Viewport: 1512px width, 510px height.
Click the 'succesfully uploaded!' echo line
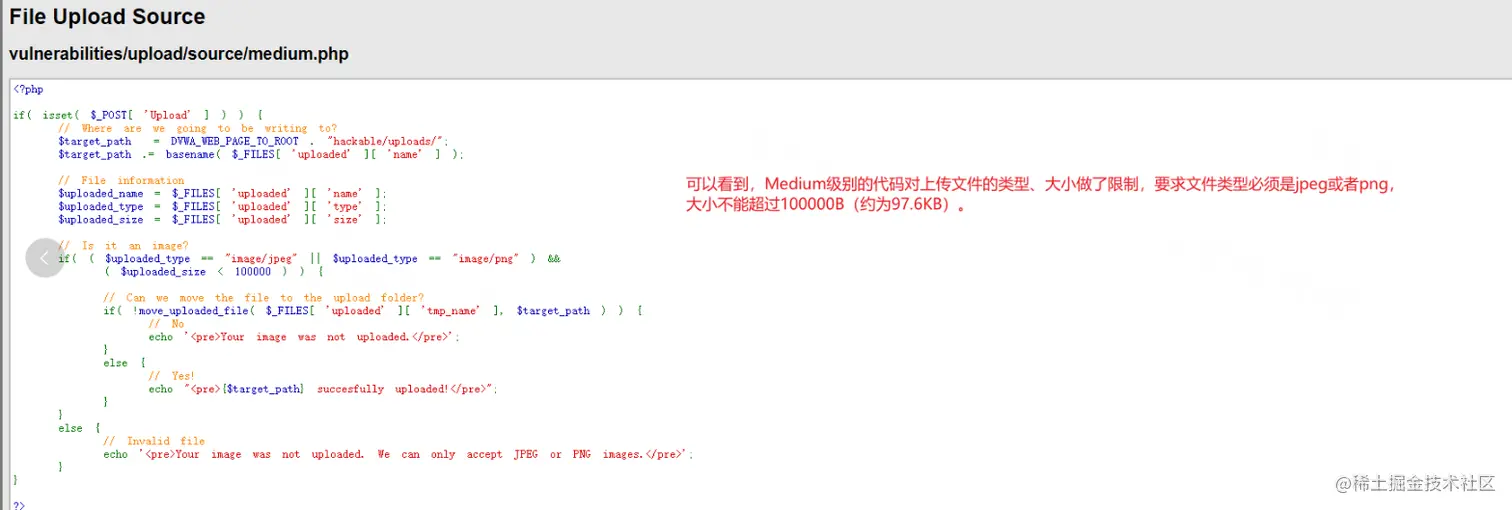tap(323, 389)
